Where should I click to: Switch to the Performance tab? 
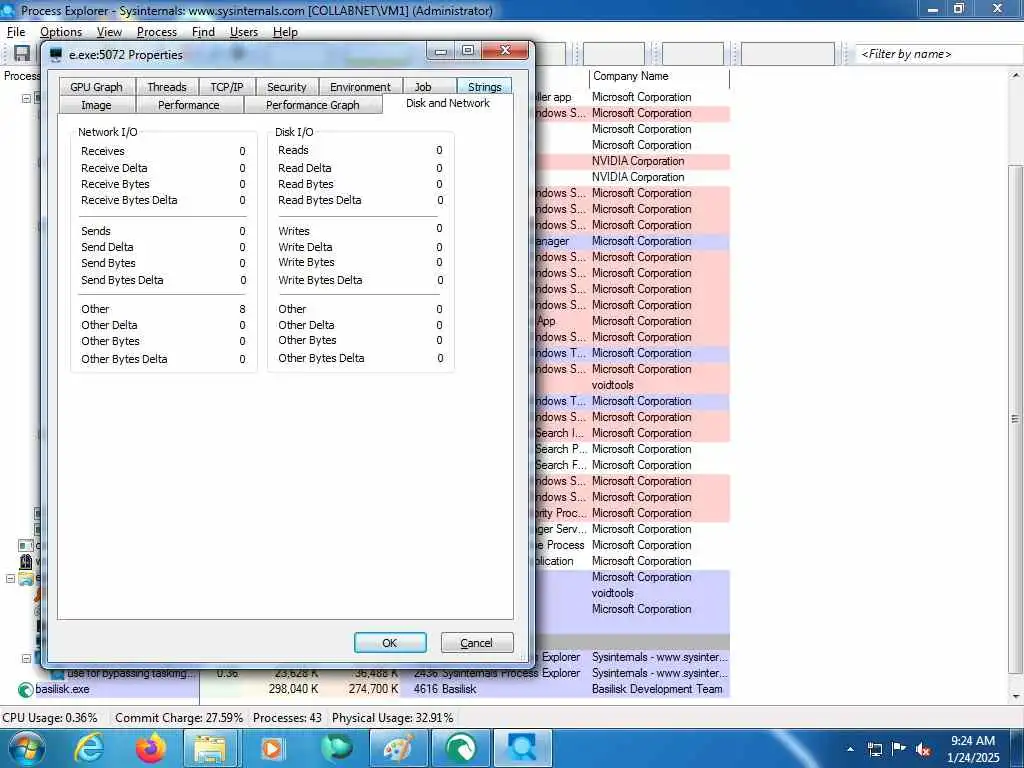pos(189,105)
